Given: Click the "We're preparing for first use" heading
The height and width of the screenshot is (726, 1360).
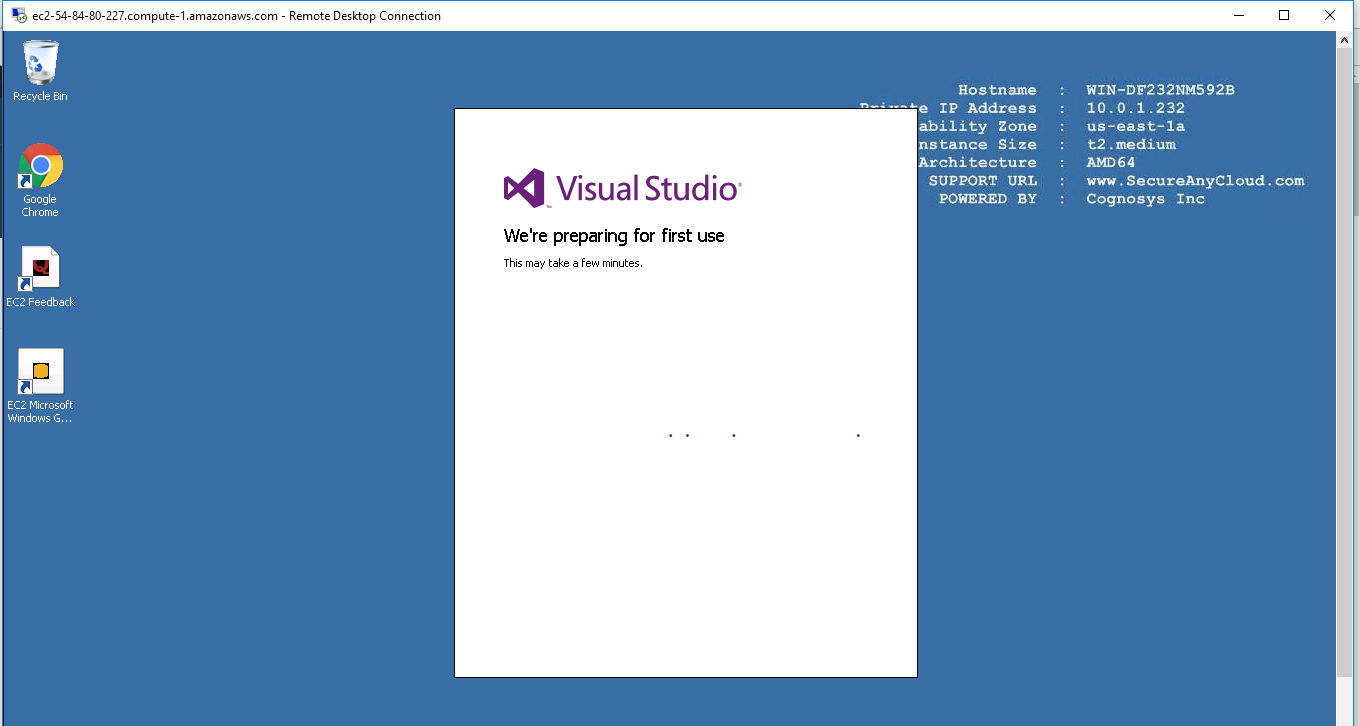Looking at the screenshot, I should tap(614, 236).
